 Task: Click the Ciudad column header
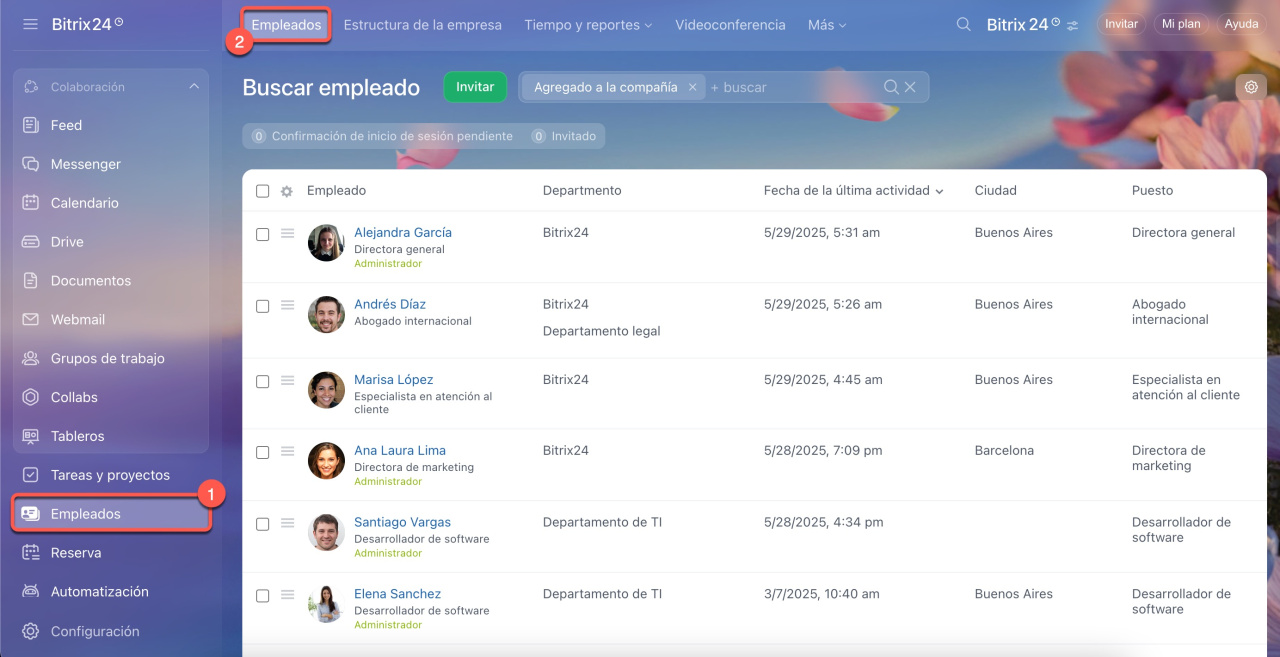[995, 190]
